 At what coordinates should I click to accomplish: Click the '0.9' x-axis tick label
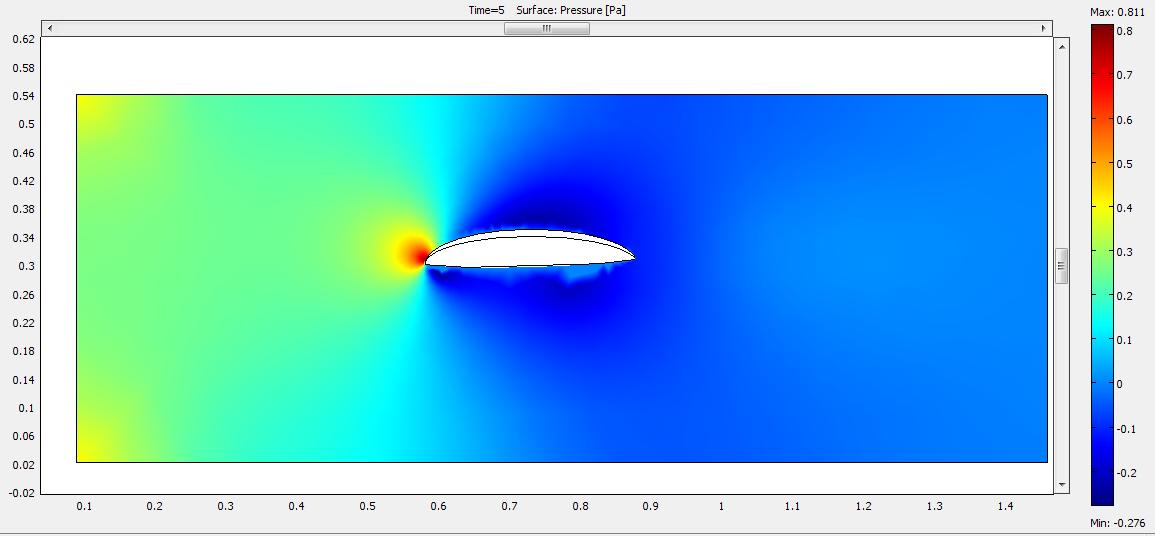(x=650, y=507)
